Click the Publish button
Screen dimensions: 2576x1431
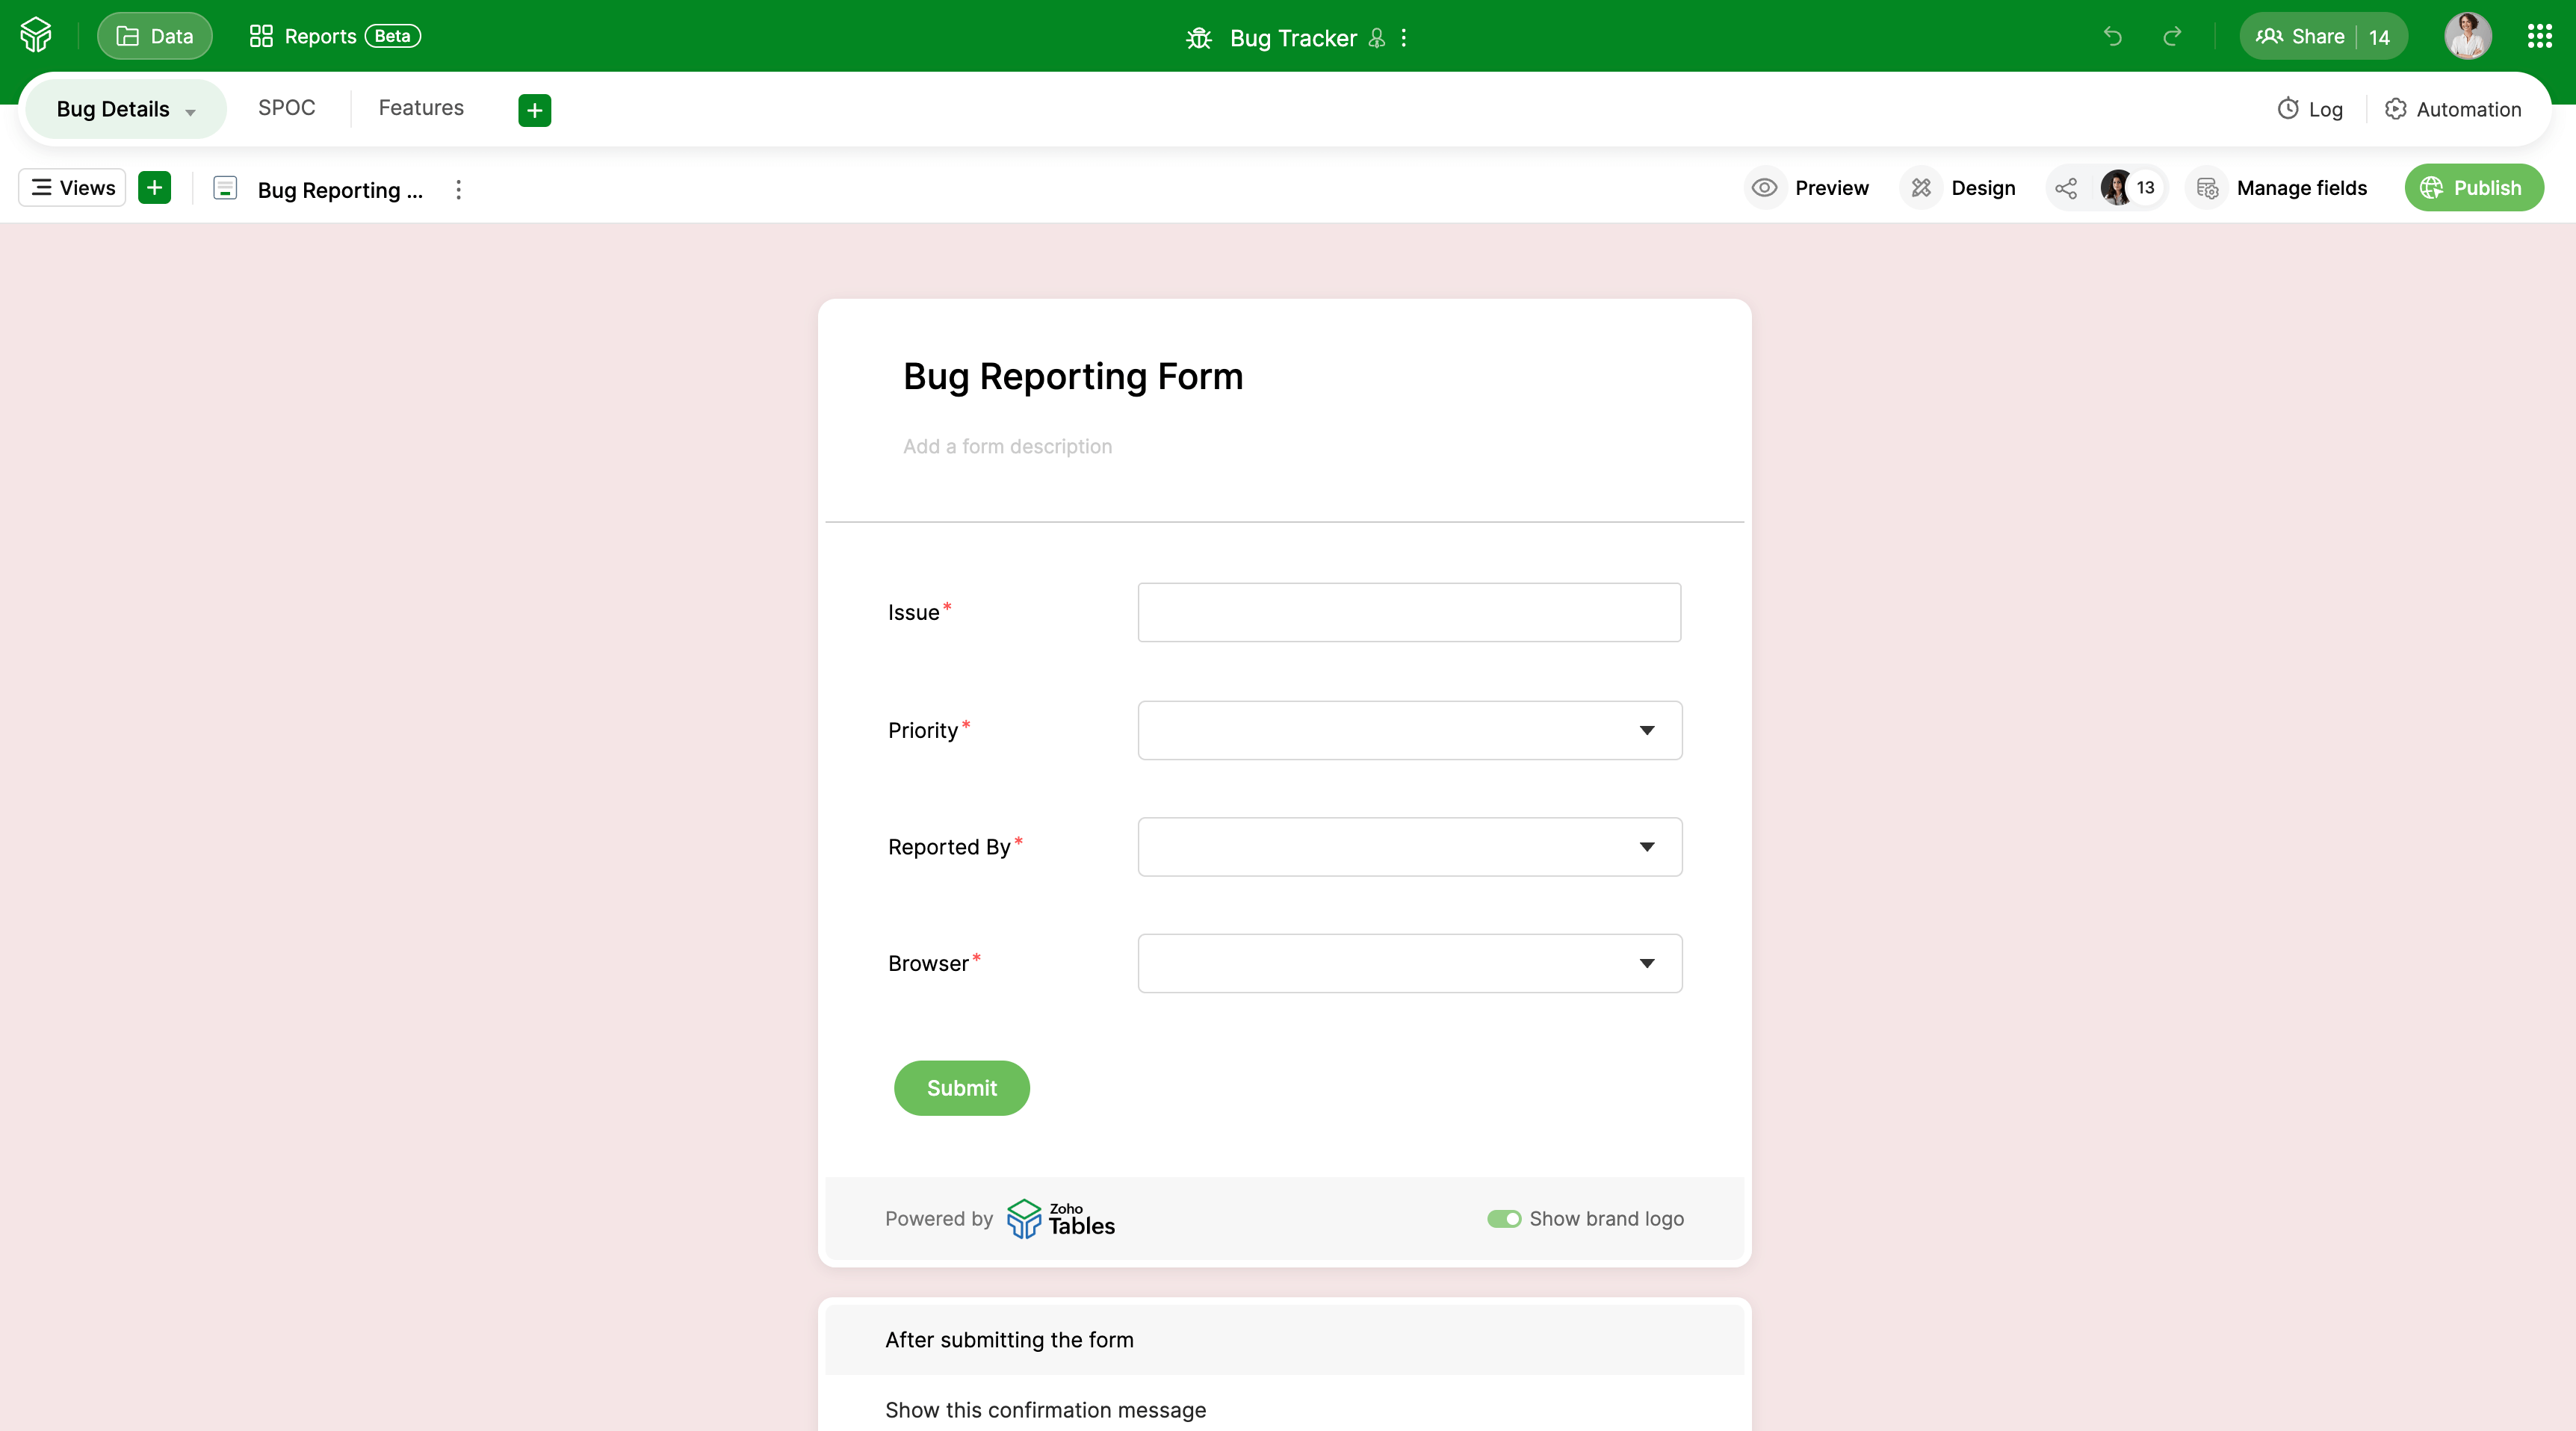point(2473,188)
